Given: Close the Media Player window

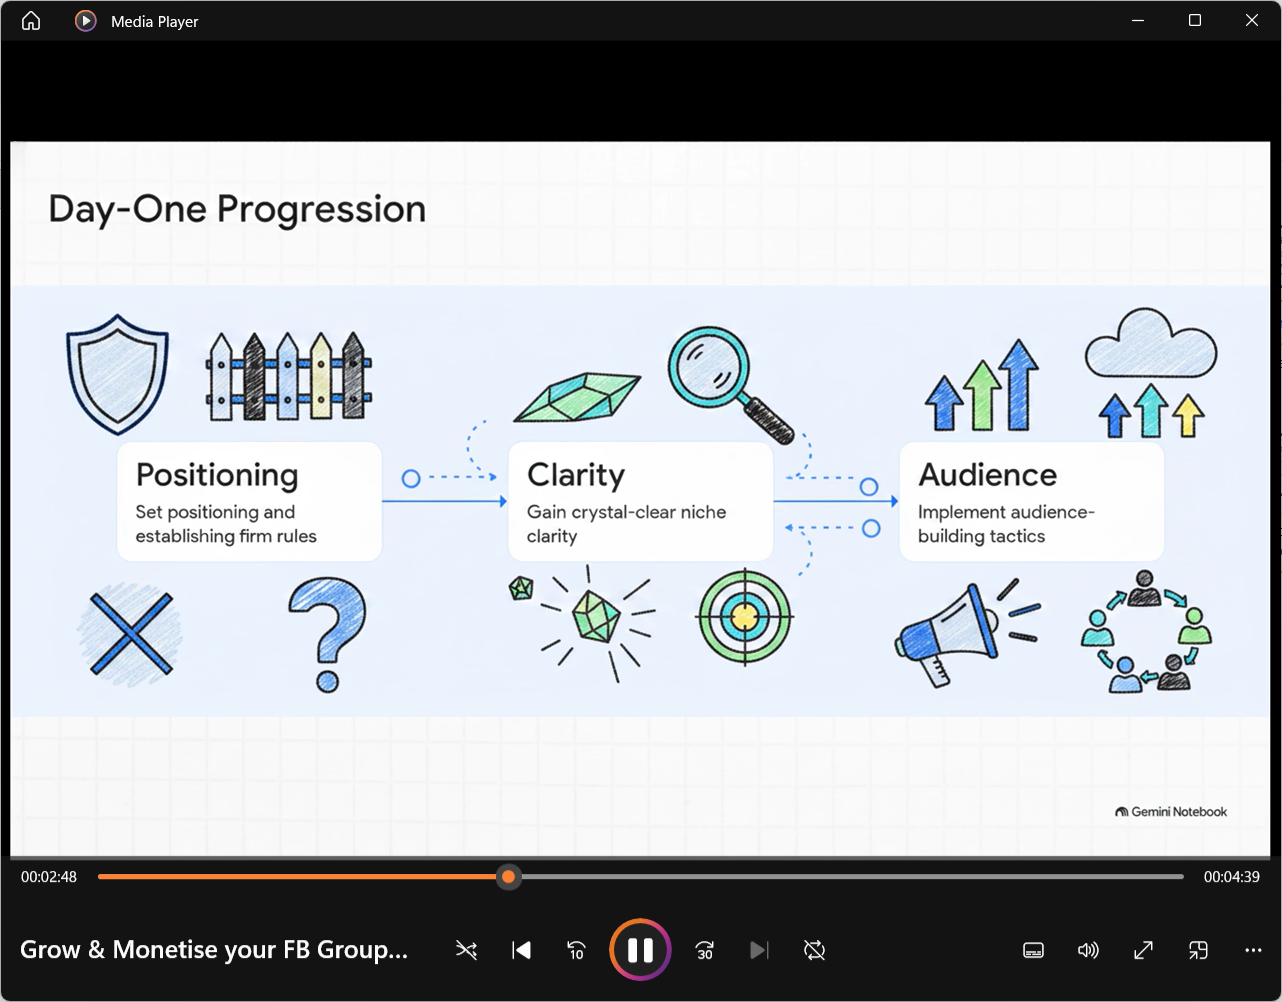Looking at the screenshot, I should (1252, 20).
